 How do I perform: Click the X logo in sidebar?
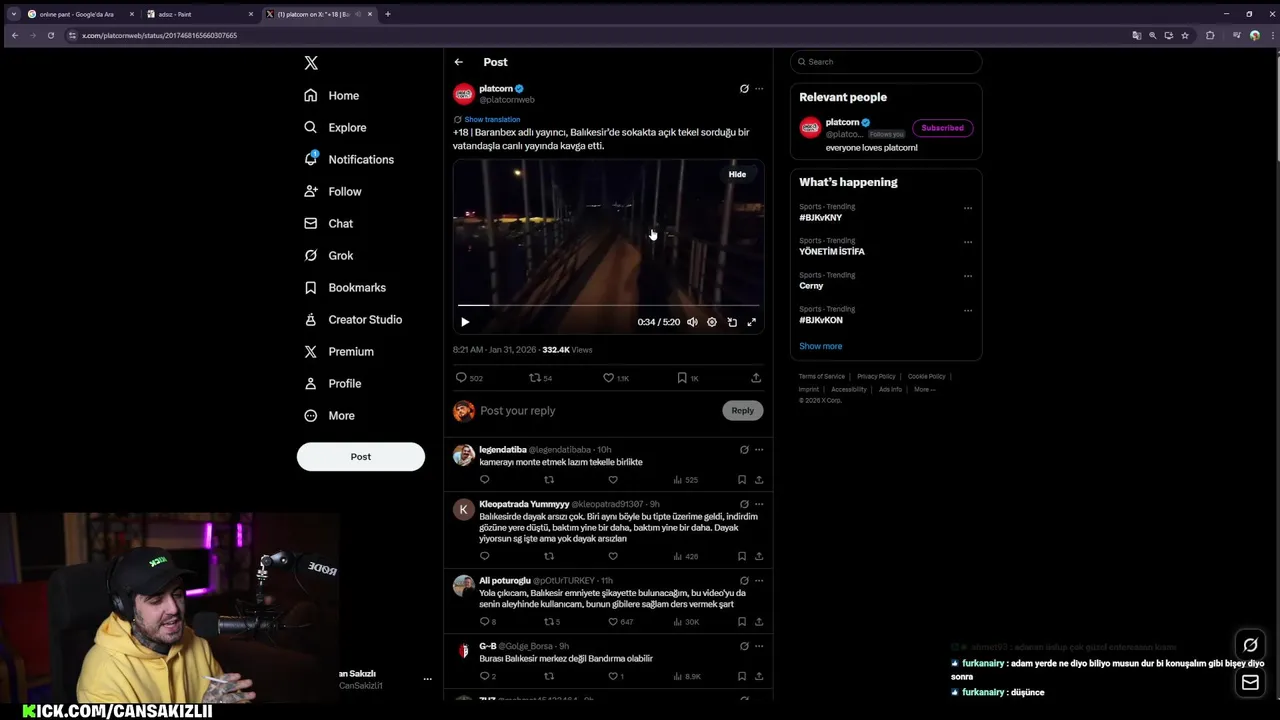point(311,63)
